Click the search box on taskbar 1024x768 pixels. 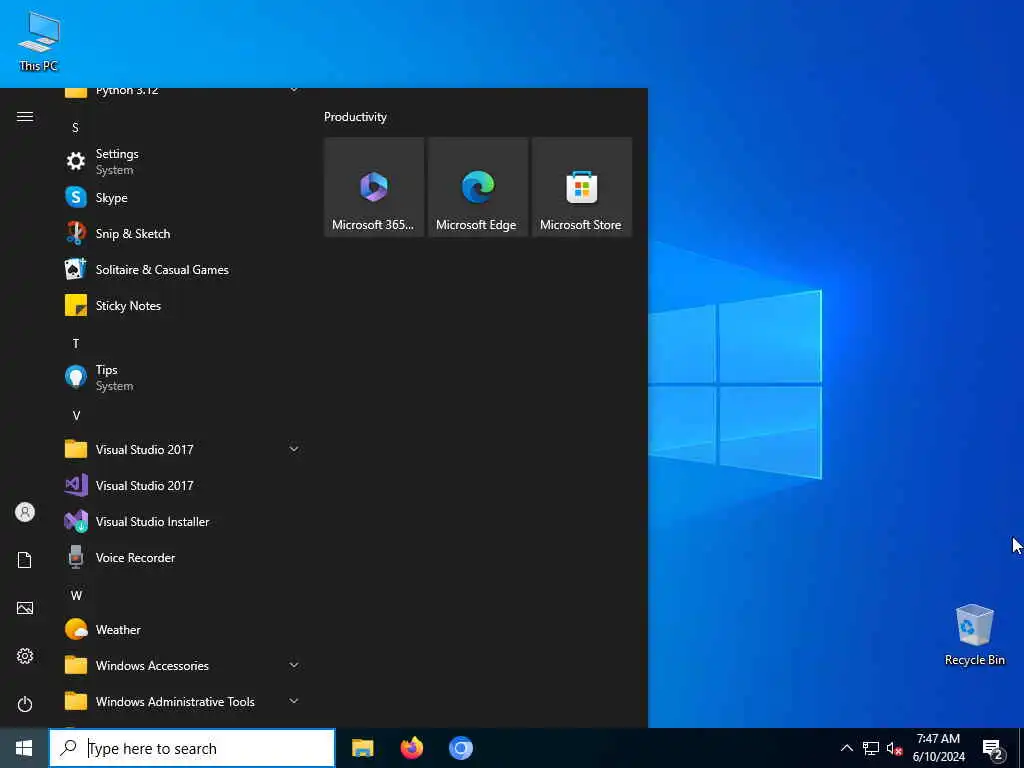click(x=192, y=748)
